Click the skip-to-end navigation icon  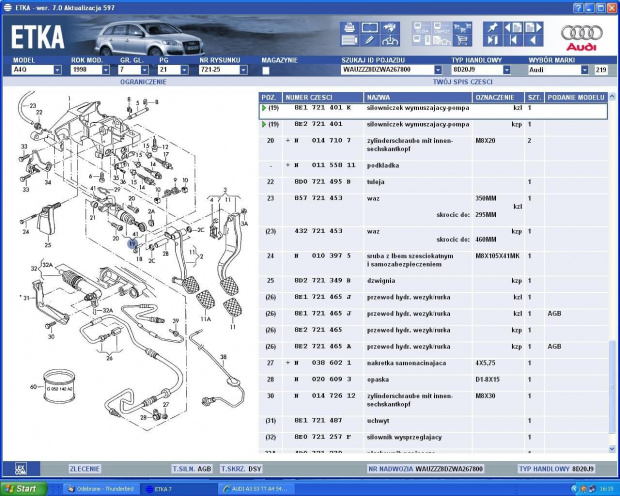[492, 40]
